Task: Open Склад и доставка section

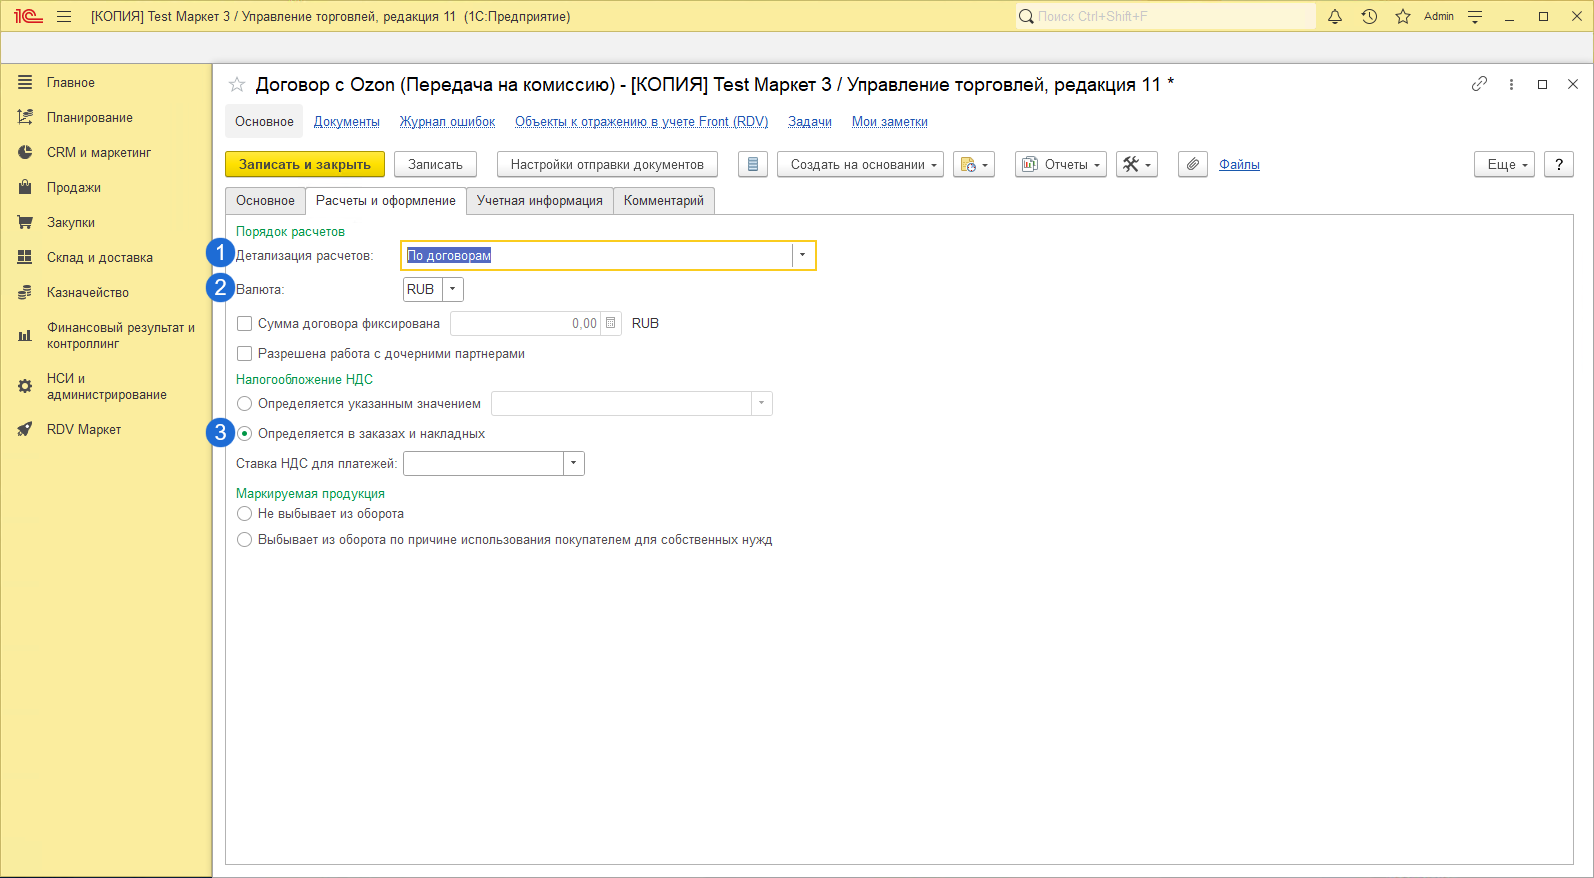Action: point(106,258)
